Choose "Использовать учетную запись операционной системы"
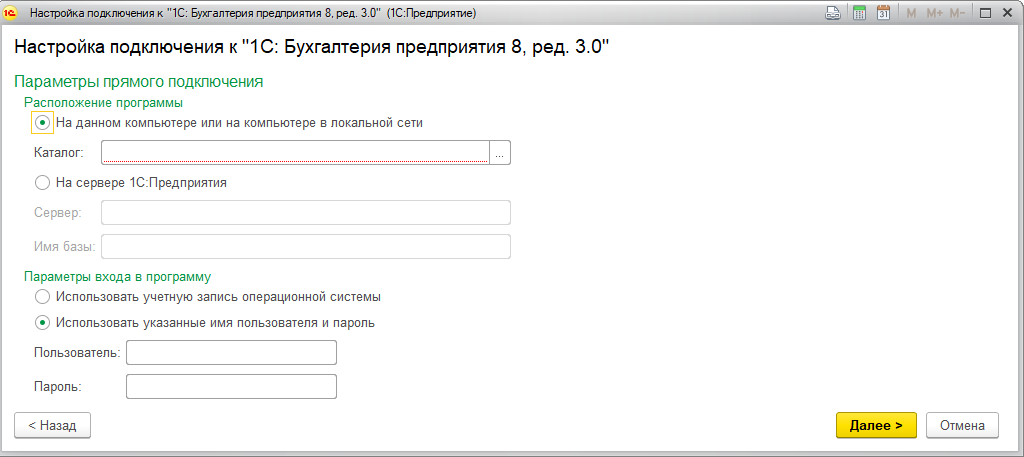The width and height of the screenshot is (1024, 457). point(42,297)
